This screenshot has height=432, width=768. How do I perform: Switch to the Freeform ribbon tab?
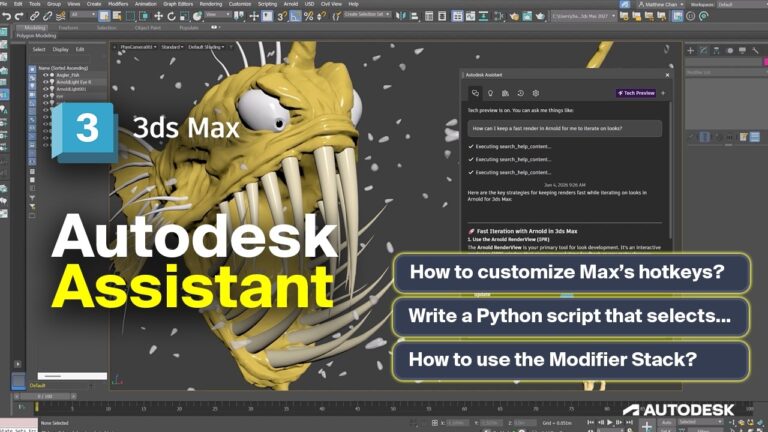click(68, 28)
